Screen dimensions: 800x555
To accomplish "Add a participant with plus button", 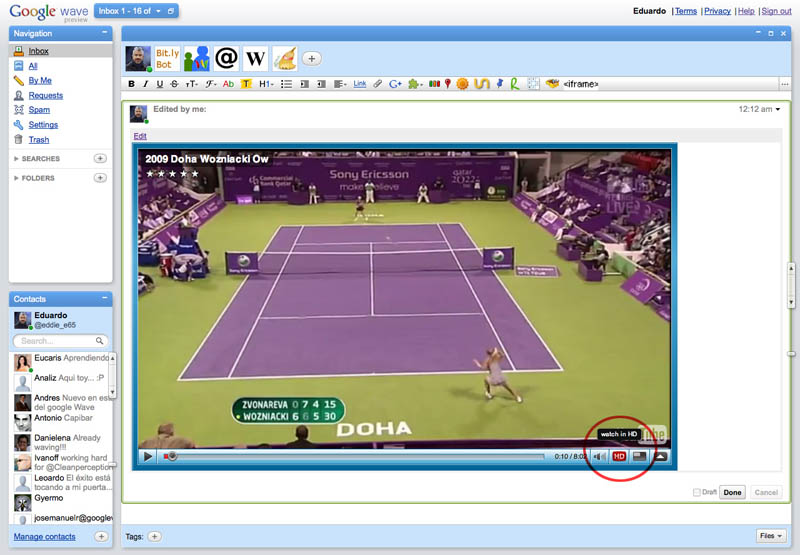I will click(x=312, y=59).
